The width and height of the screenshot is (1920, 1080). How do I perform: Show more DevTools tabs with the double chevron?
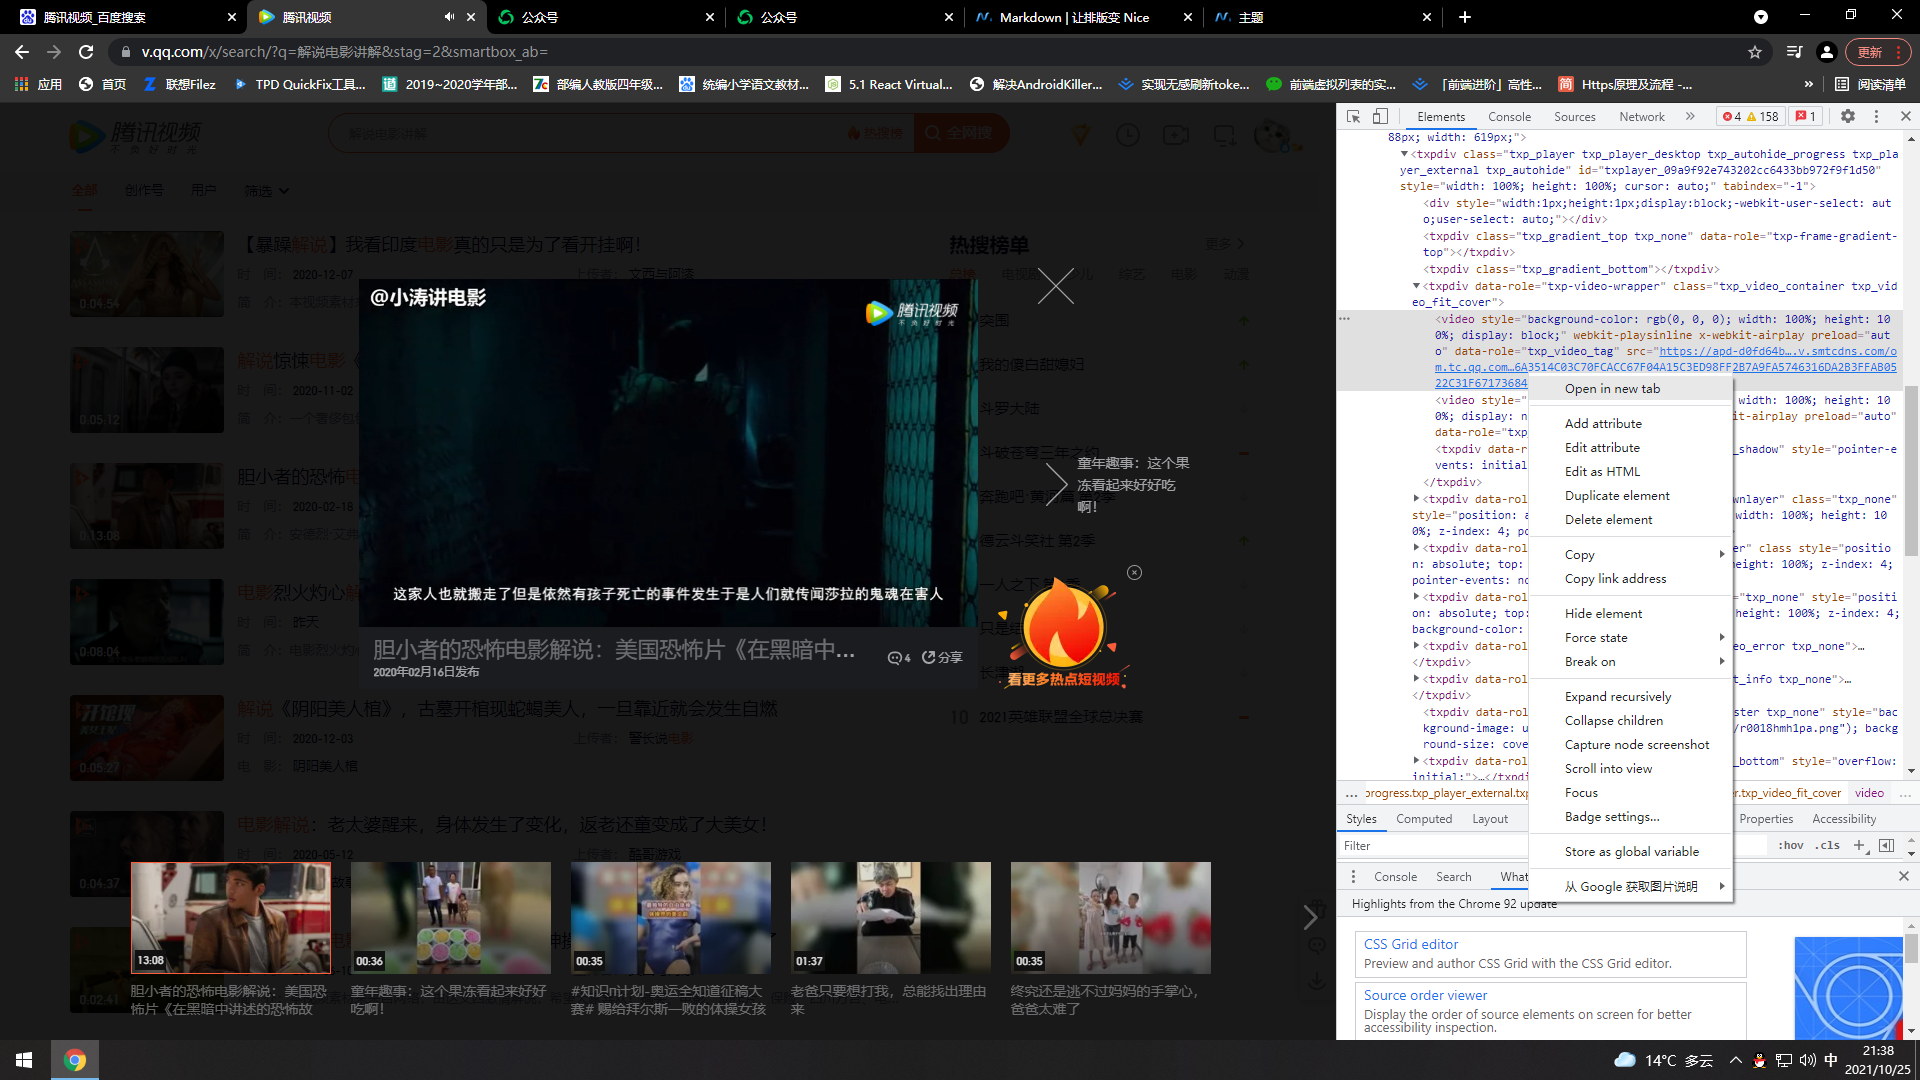(x=1690, y=117)
